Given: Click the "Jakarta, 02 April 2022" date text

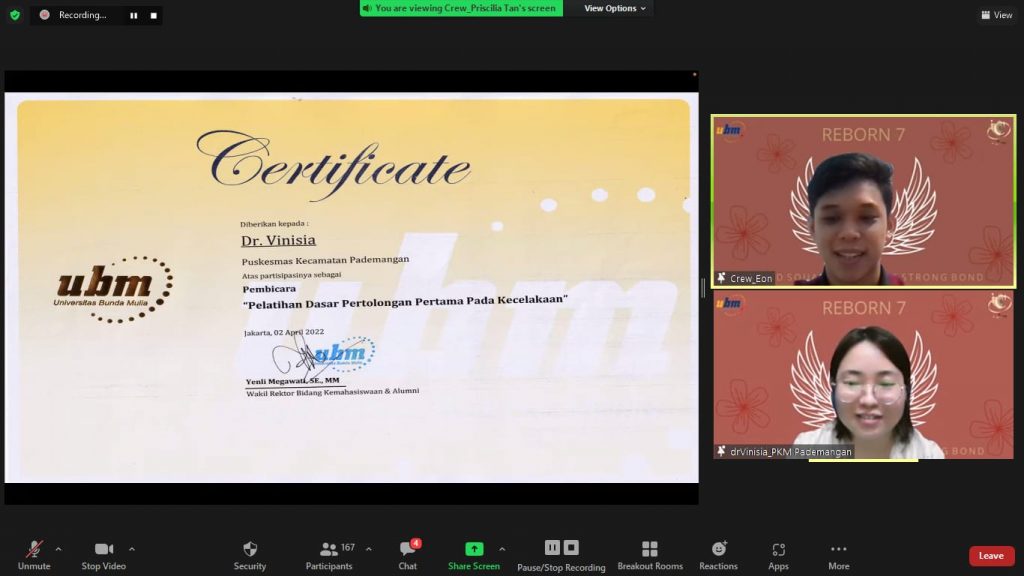Looking at the screenshot, I should click(284, 332).
